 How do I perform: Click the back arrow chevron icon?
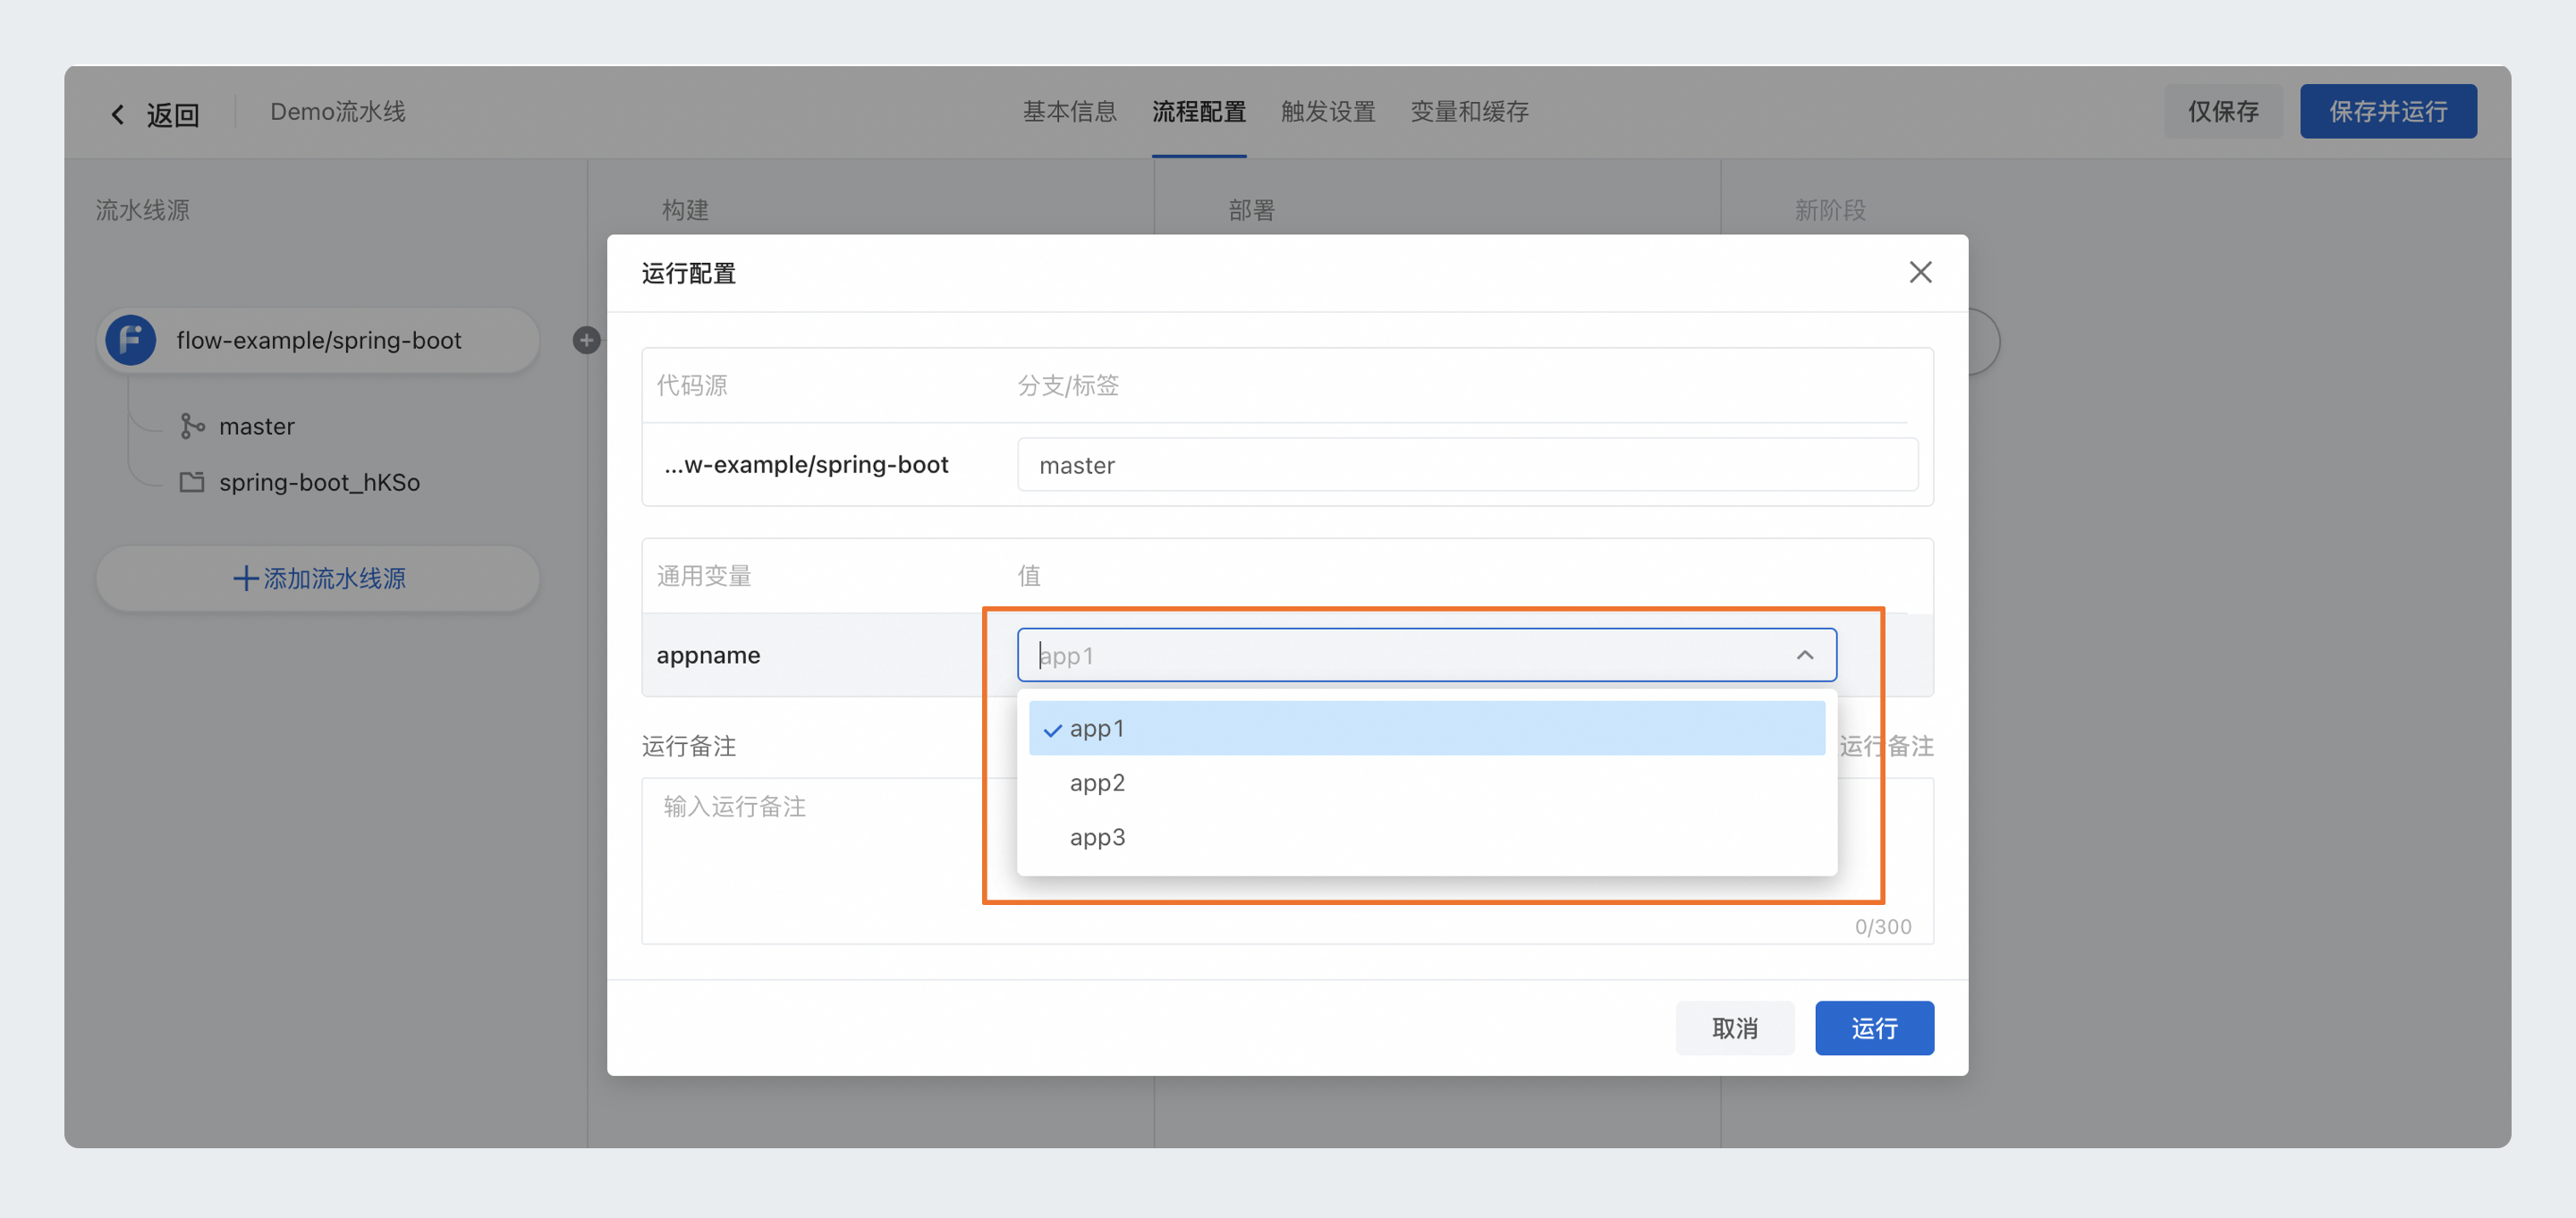(x=118, y=114)
